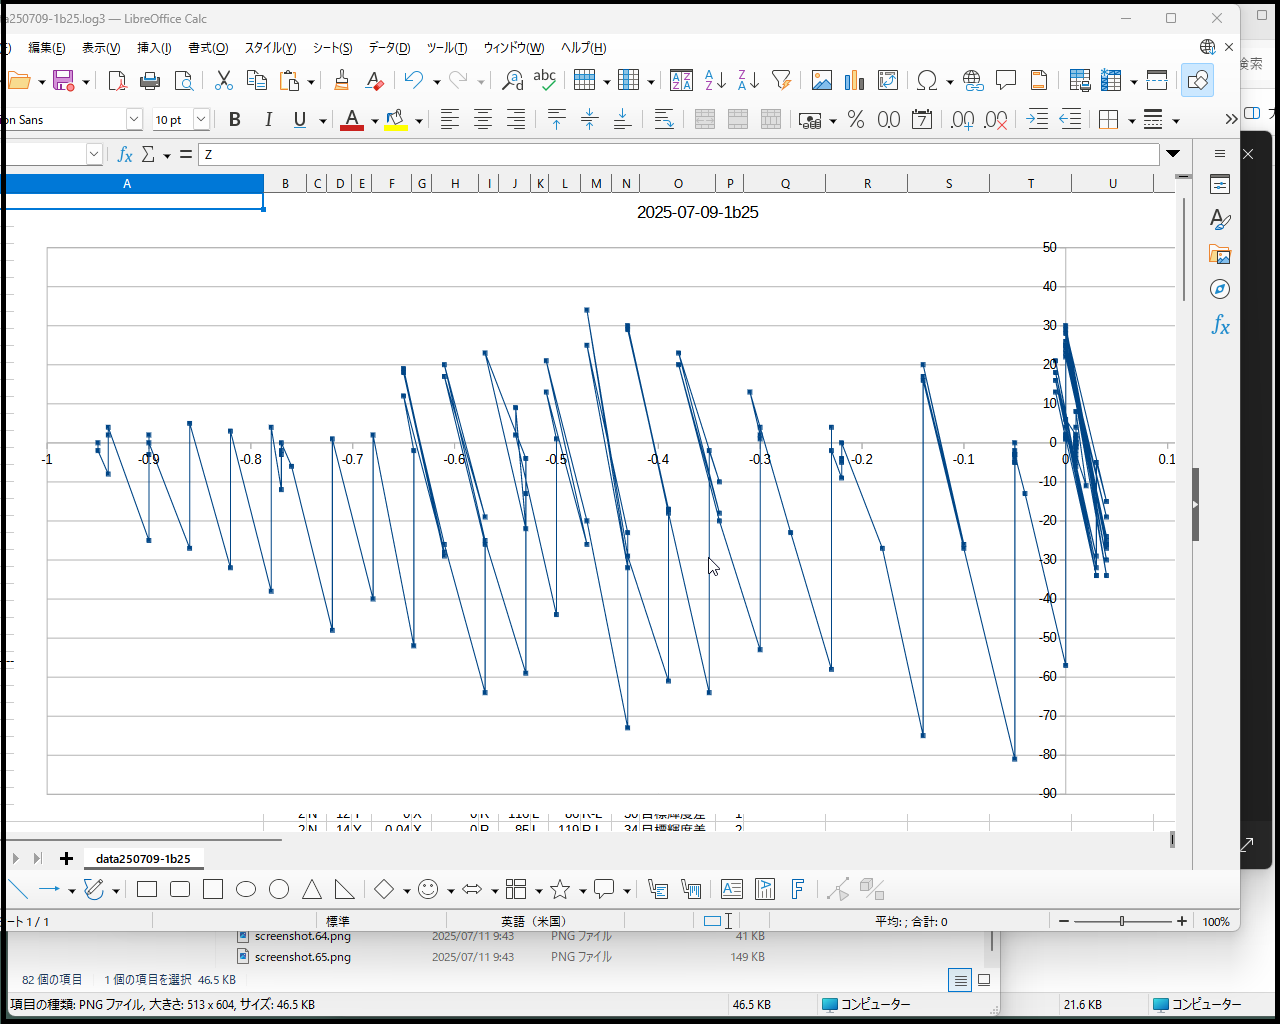The width and height of the screenshot is (1280, 1024).
Task: Open the Function Wizard fx icon
Action: tap(125, 155)
